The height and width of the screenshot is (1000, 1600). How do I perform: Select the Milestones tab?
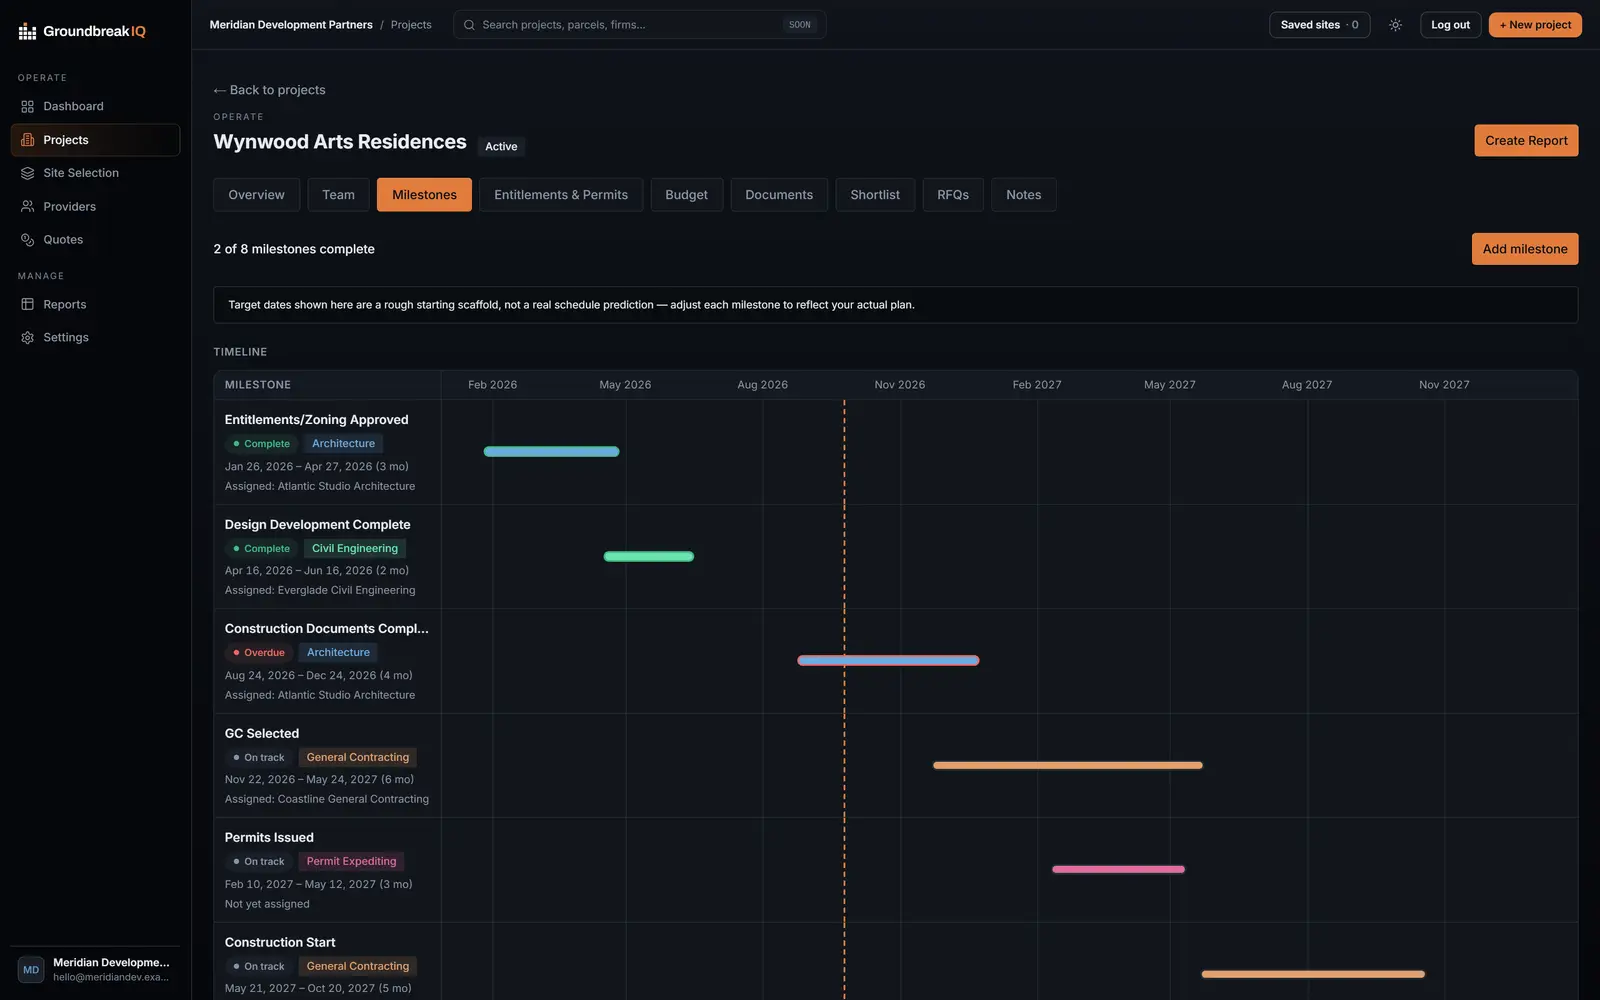424,195
